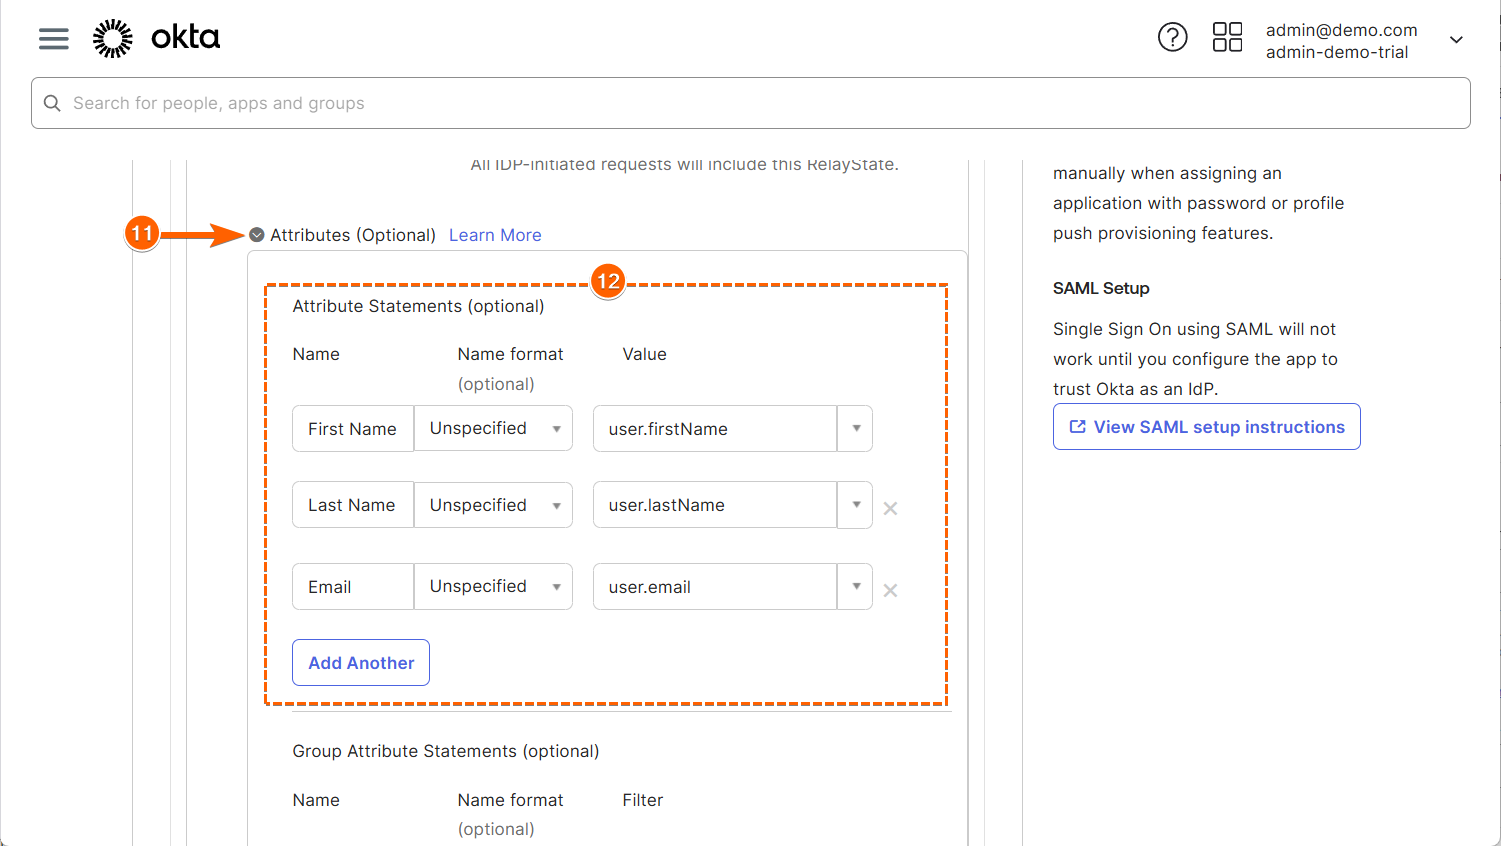Remove the Last Name attribute row
The image size is (1501, 846).
click(x=890, y=509)
